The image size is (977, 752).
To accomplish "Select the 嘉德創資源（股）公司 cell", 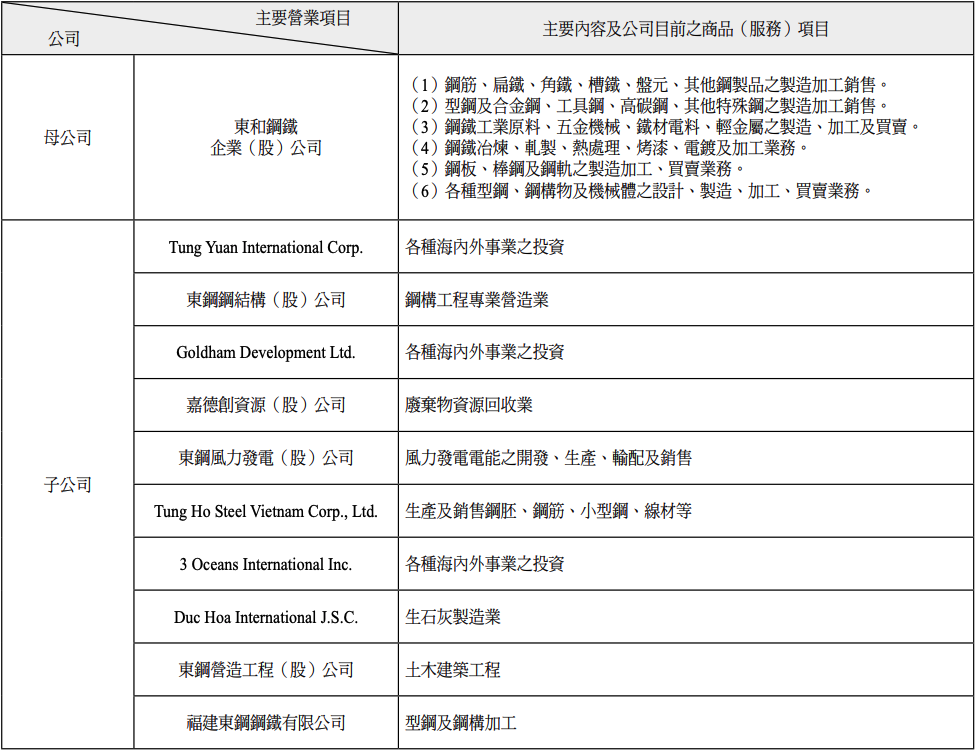I will click(x=266, y=405).
